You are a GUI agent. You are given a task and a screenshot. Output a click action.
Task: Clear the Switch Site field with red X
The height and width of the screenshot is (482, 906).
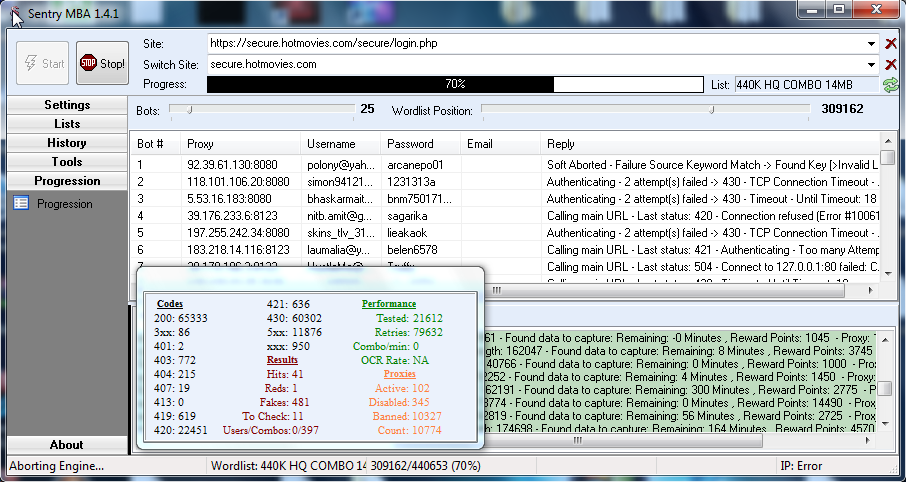pos(891,64)
